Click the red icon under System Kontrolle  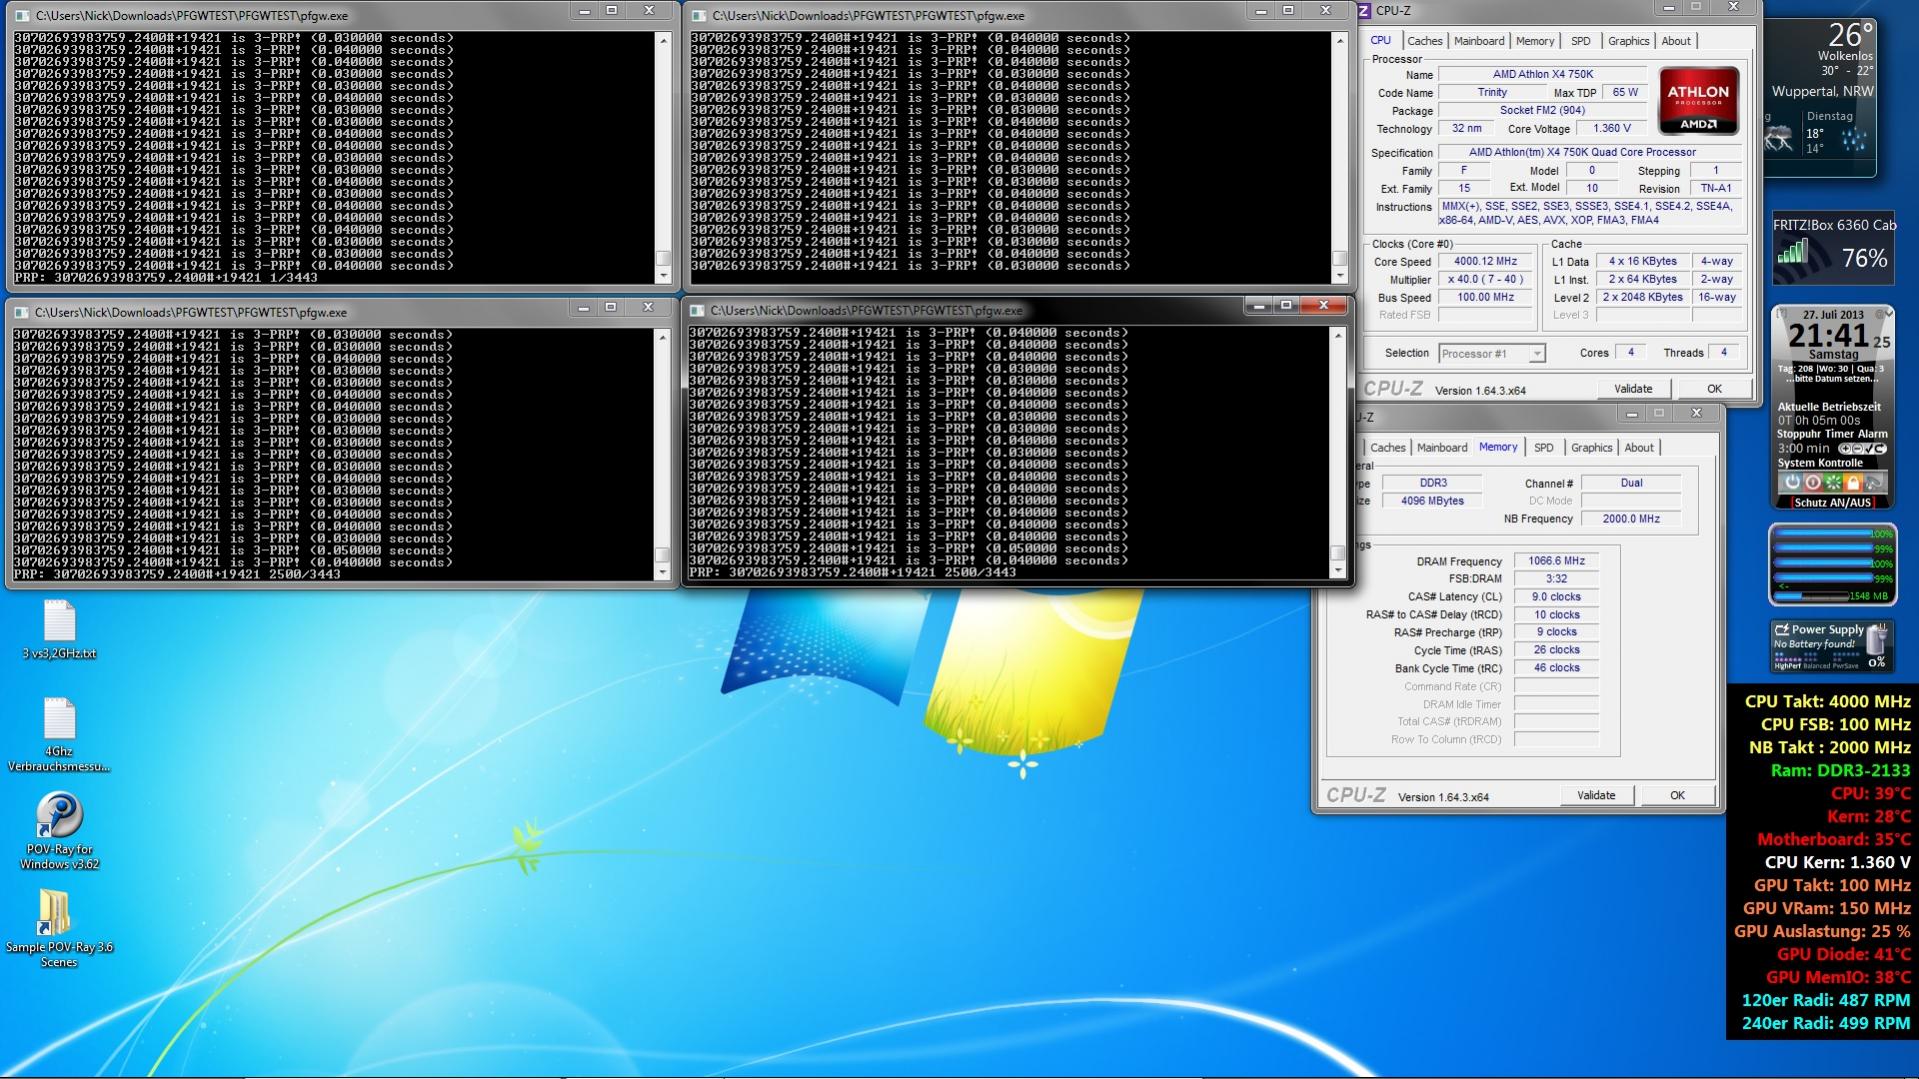point(1812,482)
